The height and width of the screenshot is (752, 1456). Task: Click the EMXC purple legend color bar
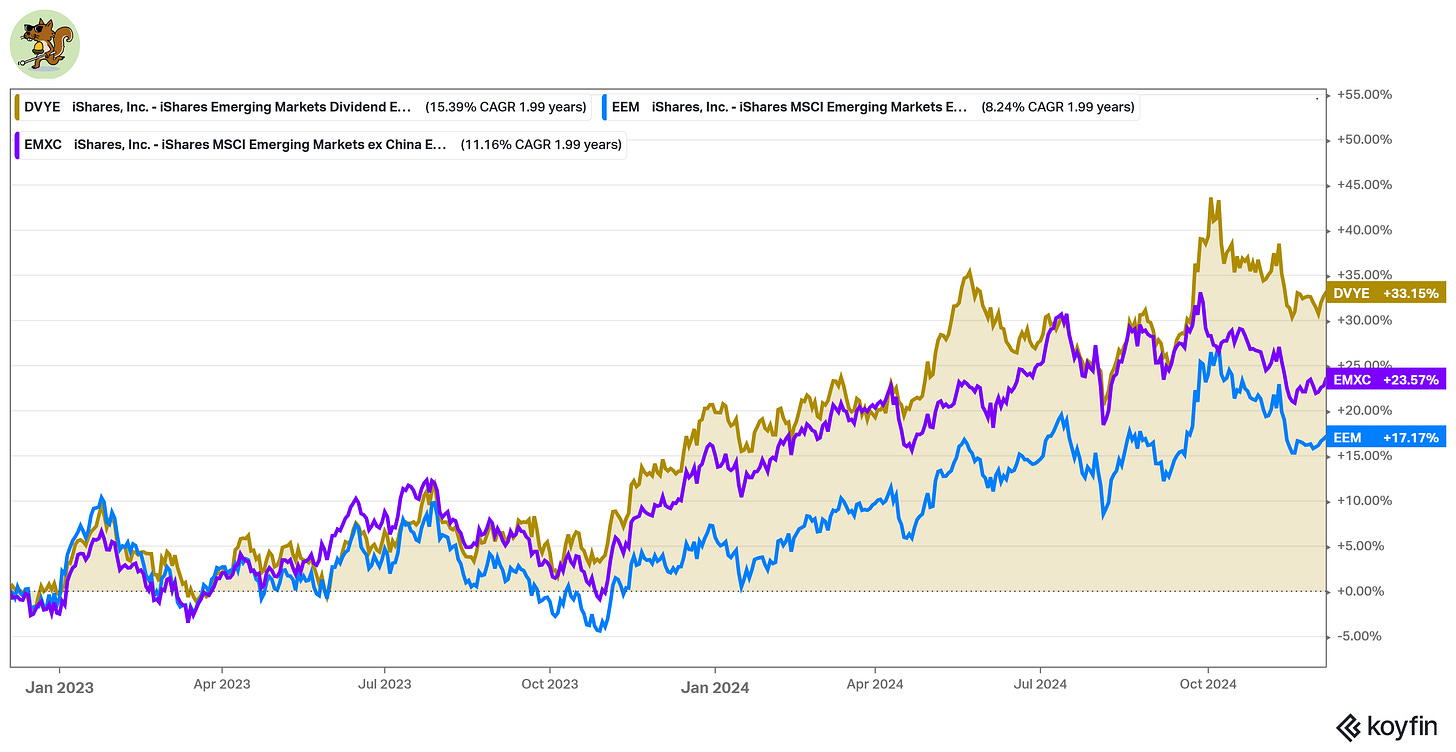(18, 145)
